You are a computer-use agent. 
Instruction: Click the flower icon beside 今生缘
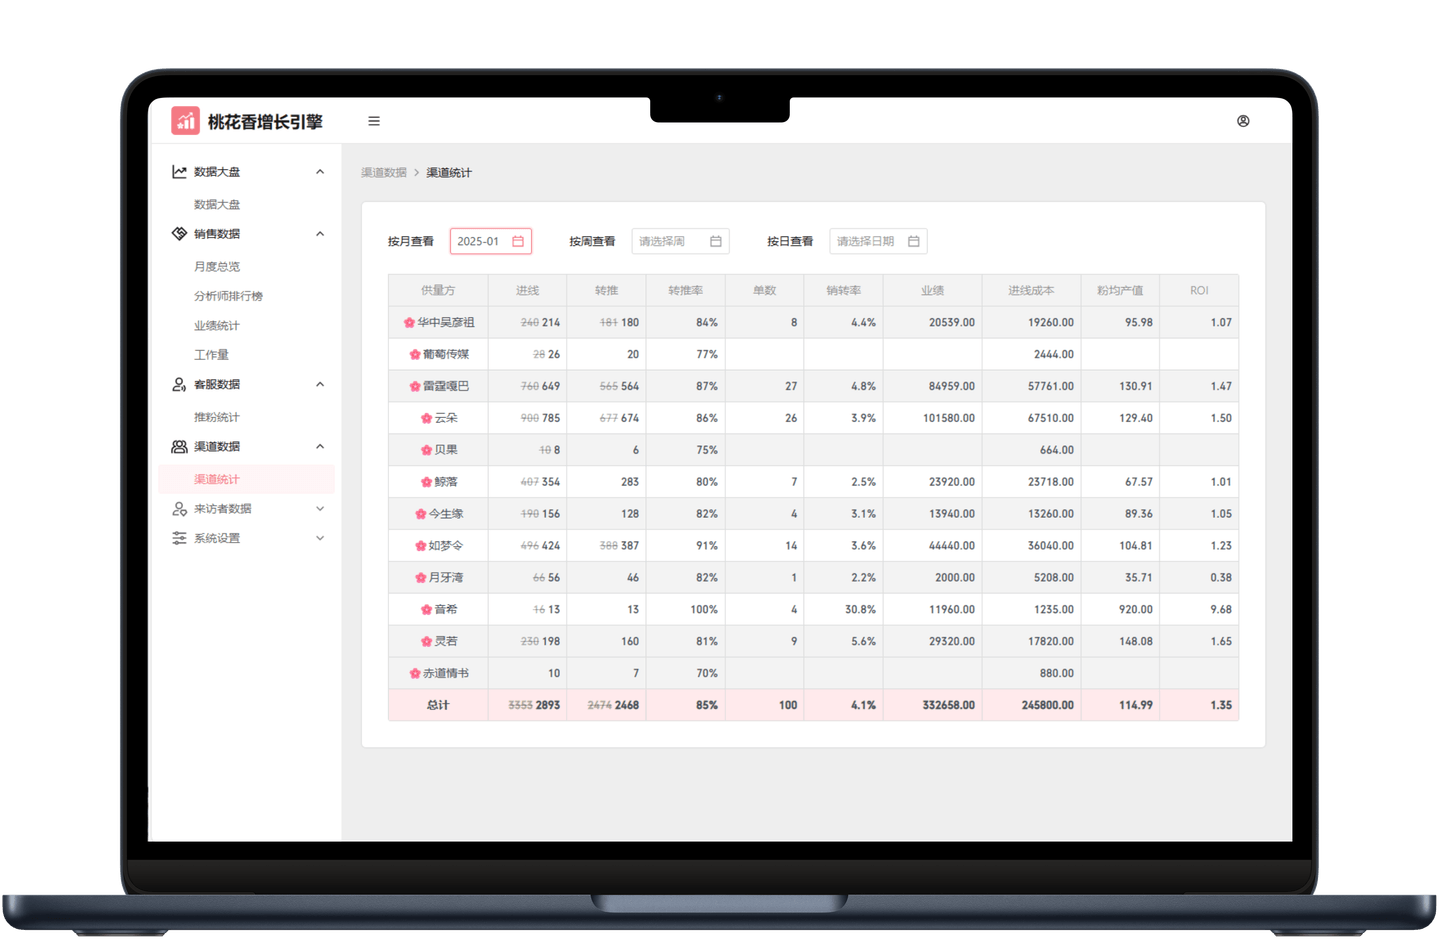tap(421, 514)
